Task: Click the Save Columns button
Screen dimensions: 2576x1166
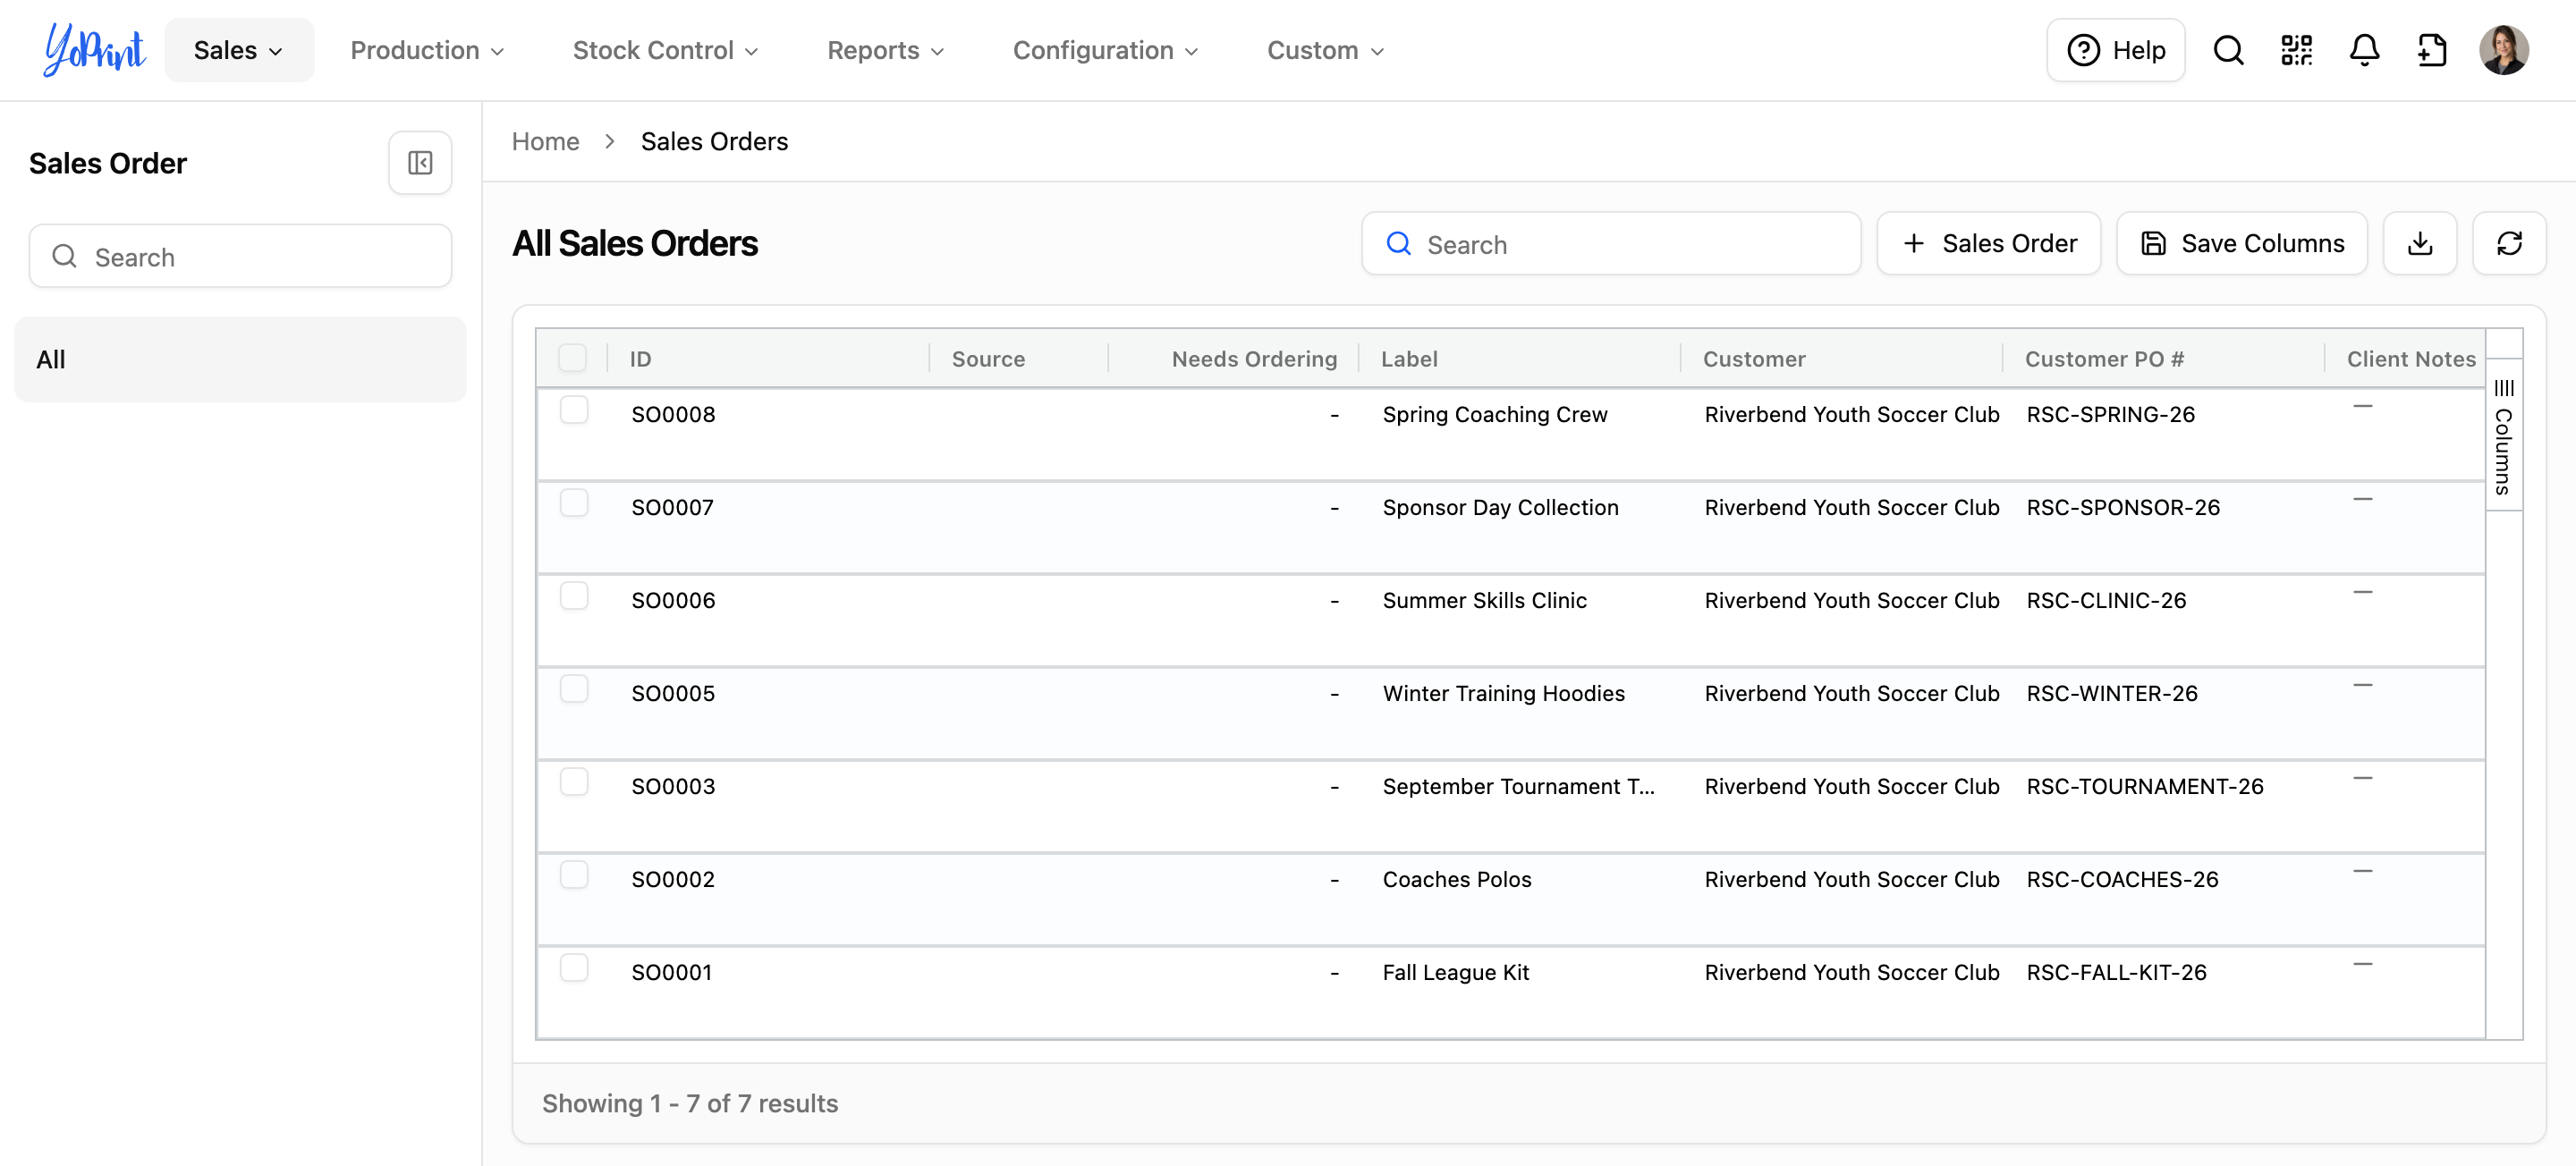Action: tap(2242, 243)
